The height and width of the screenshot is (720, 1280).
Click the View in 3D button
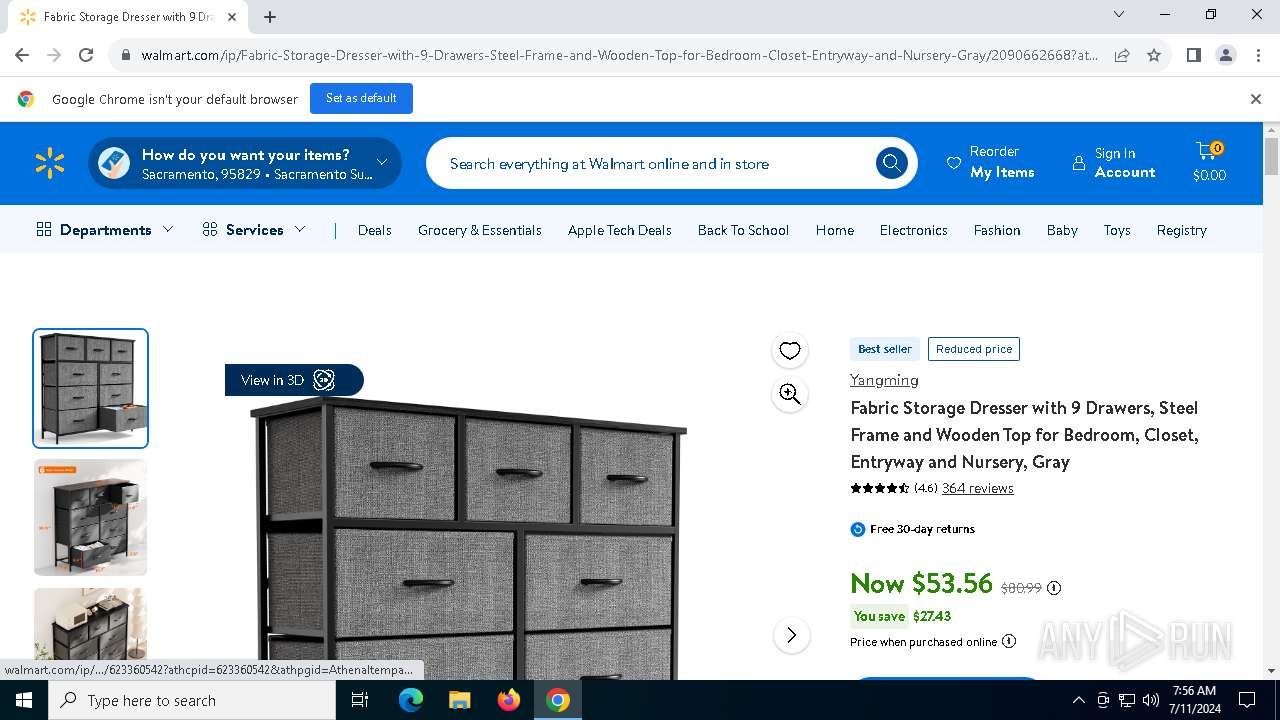tap(294, 380)
